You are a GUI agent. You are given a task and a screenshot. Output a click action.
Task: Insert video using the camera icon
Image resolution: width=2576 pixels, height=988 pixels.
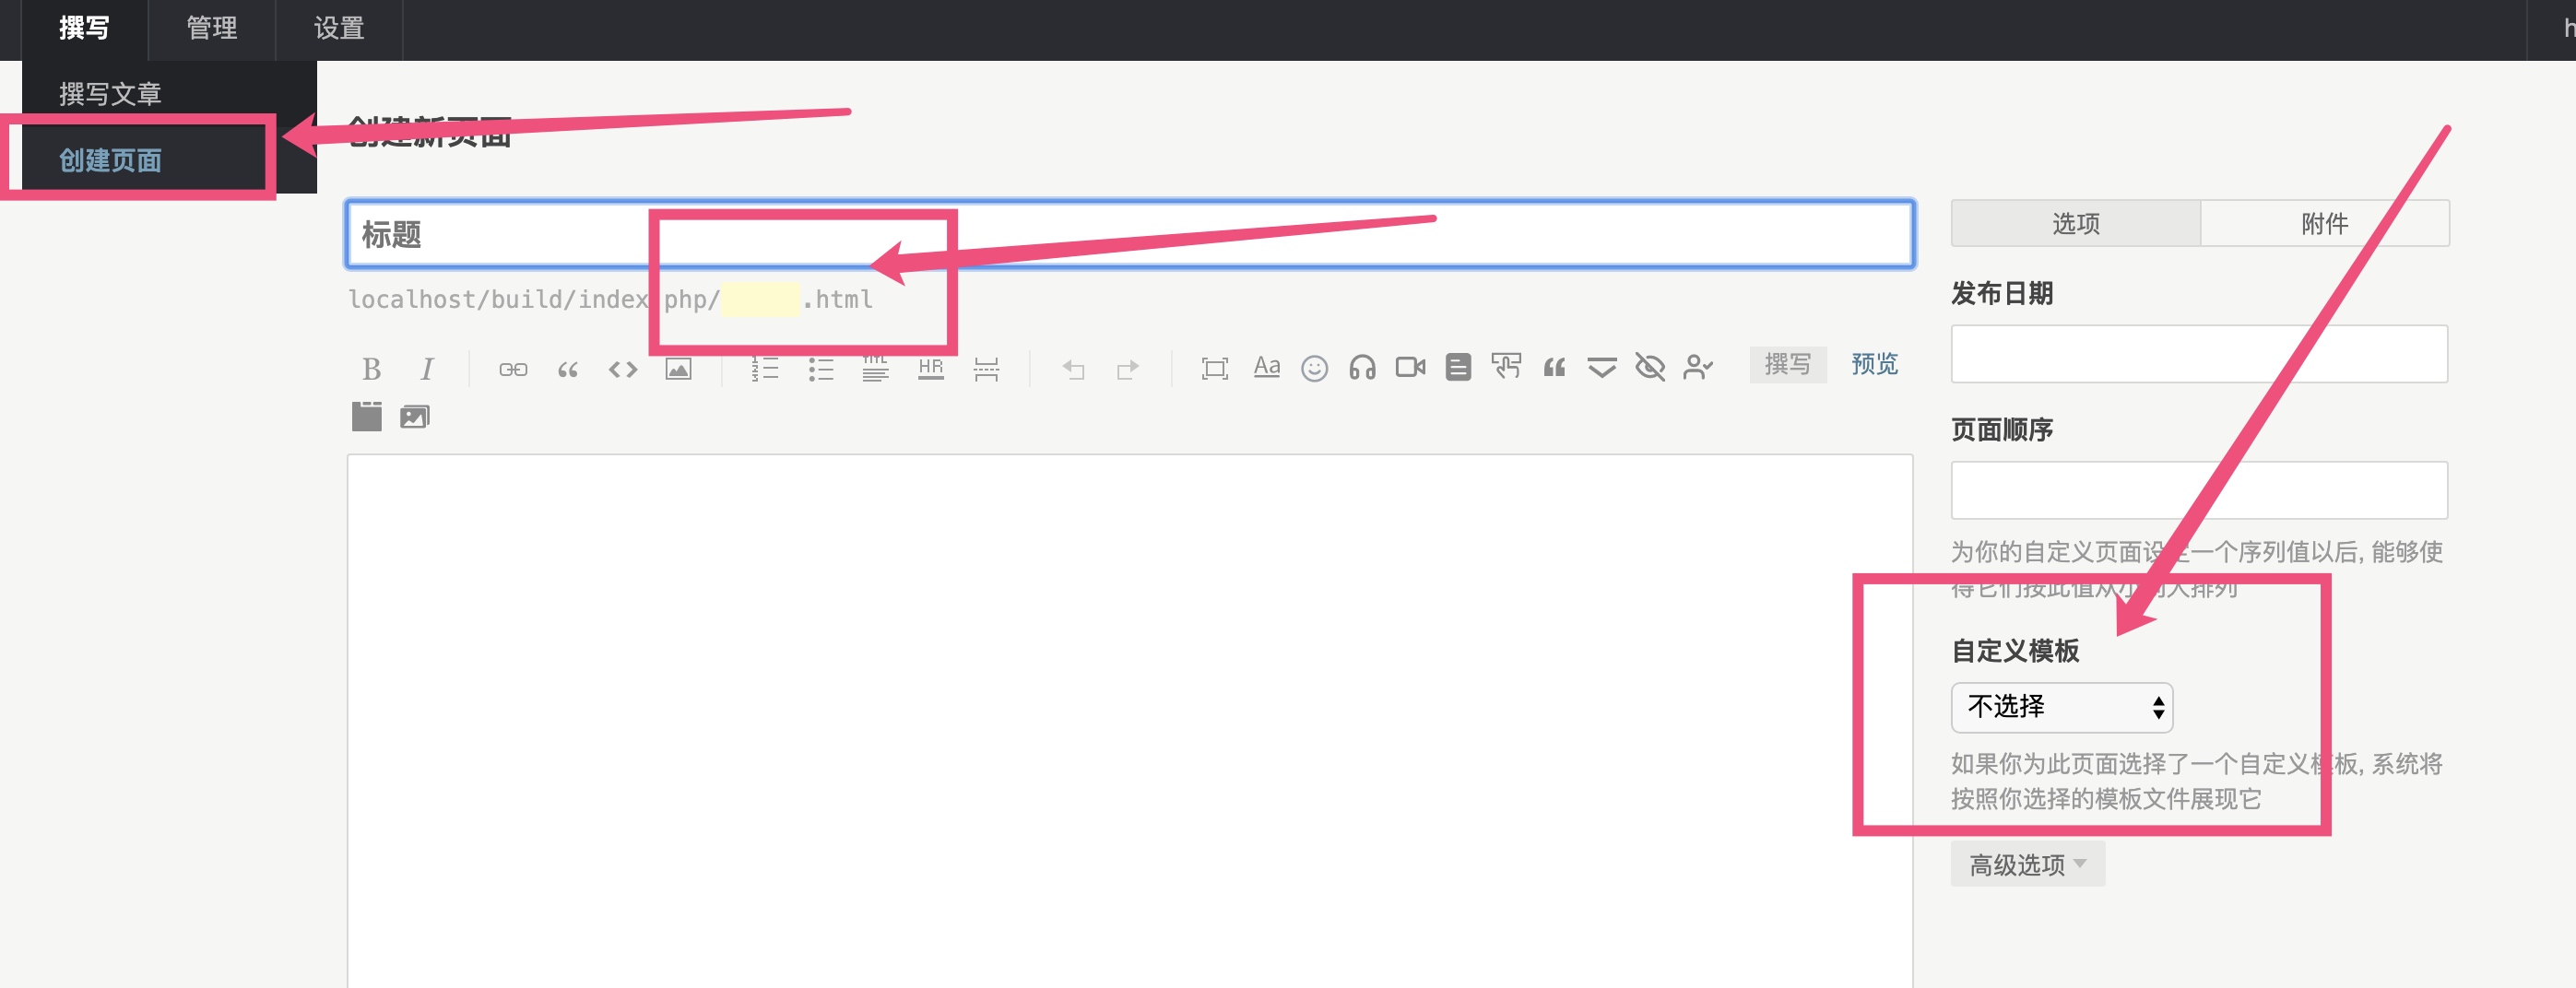[1410, 367]
